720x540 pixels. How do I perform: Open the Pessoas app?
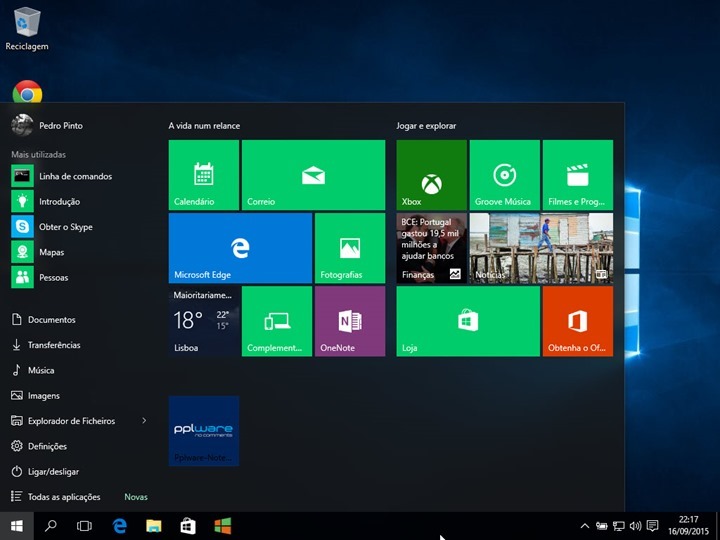coord(40,277)
